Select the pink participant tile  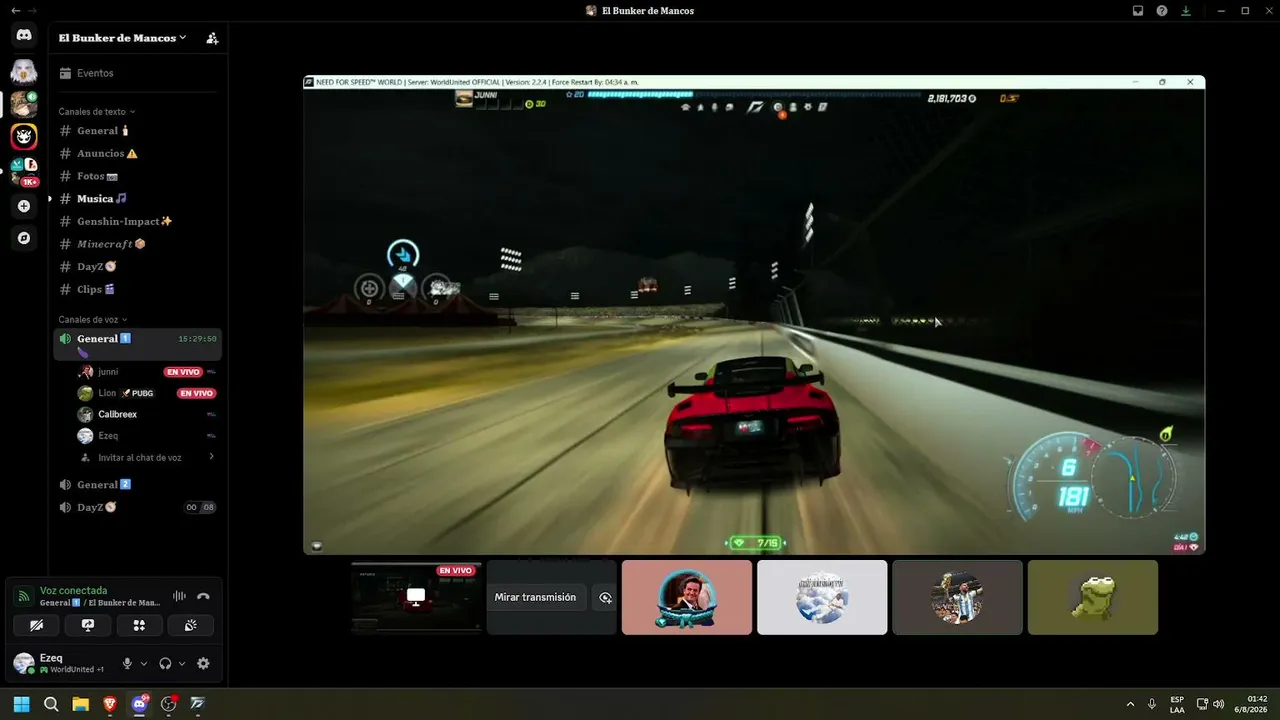687,597
